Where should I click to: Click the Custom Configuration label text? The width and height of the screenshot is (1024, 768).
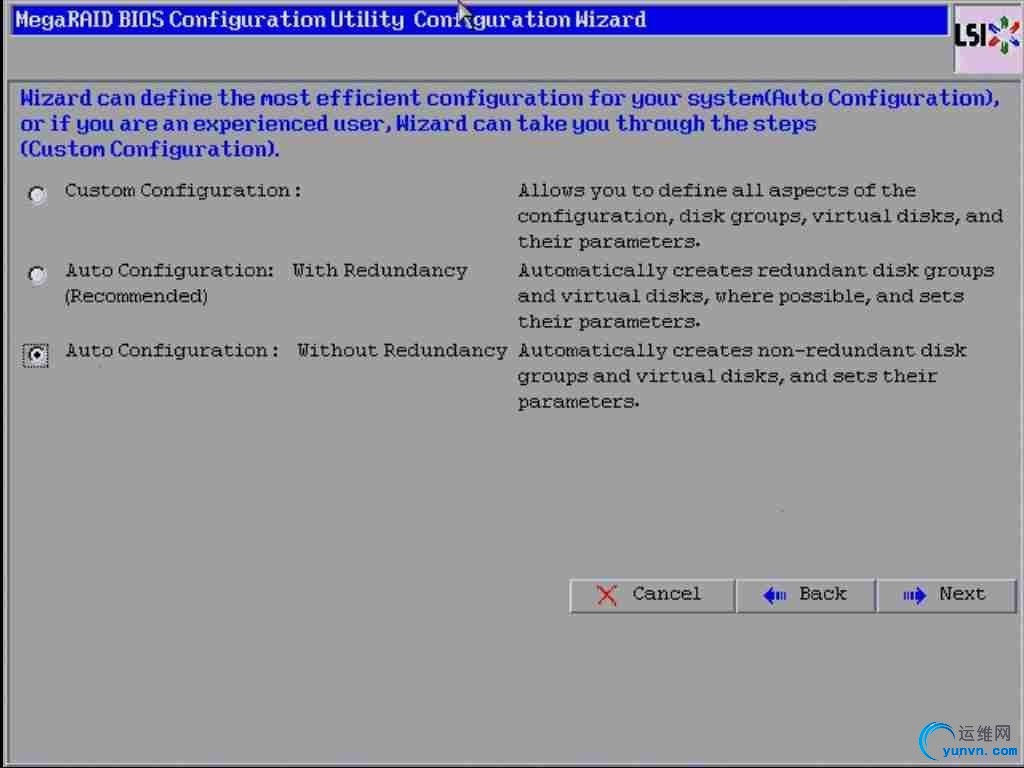[x=183, y=191]
